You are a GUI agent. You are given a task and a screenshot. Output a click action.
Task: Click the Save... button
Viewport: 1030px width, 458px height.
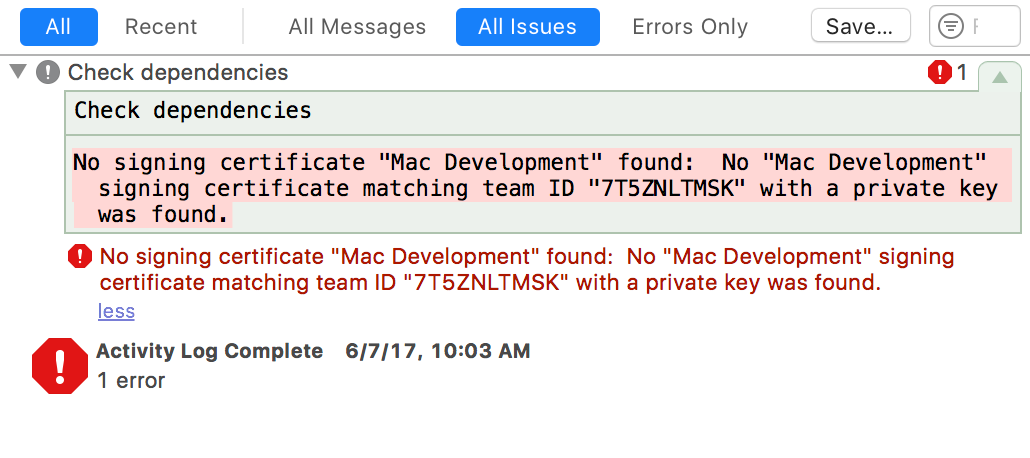click(861, 26)
